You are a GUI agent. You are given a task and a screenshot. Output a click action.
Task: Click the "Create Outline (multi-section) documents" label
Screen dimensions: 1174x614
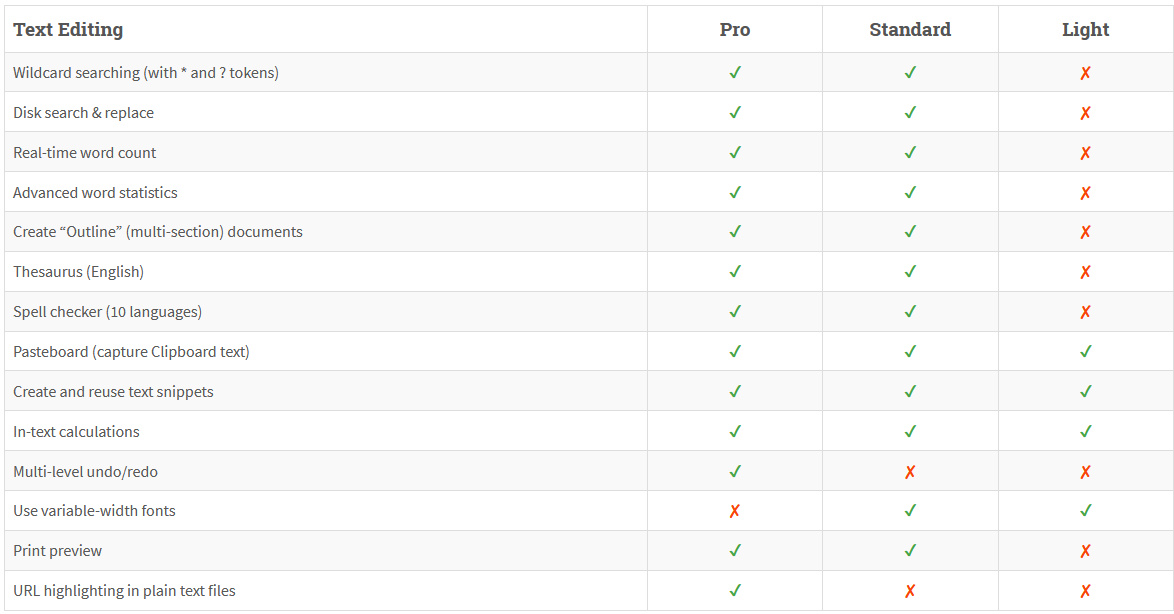click(x=158, y=232)
